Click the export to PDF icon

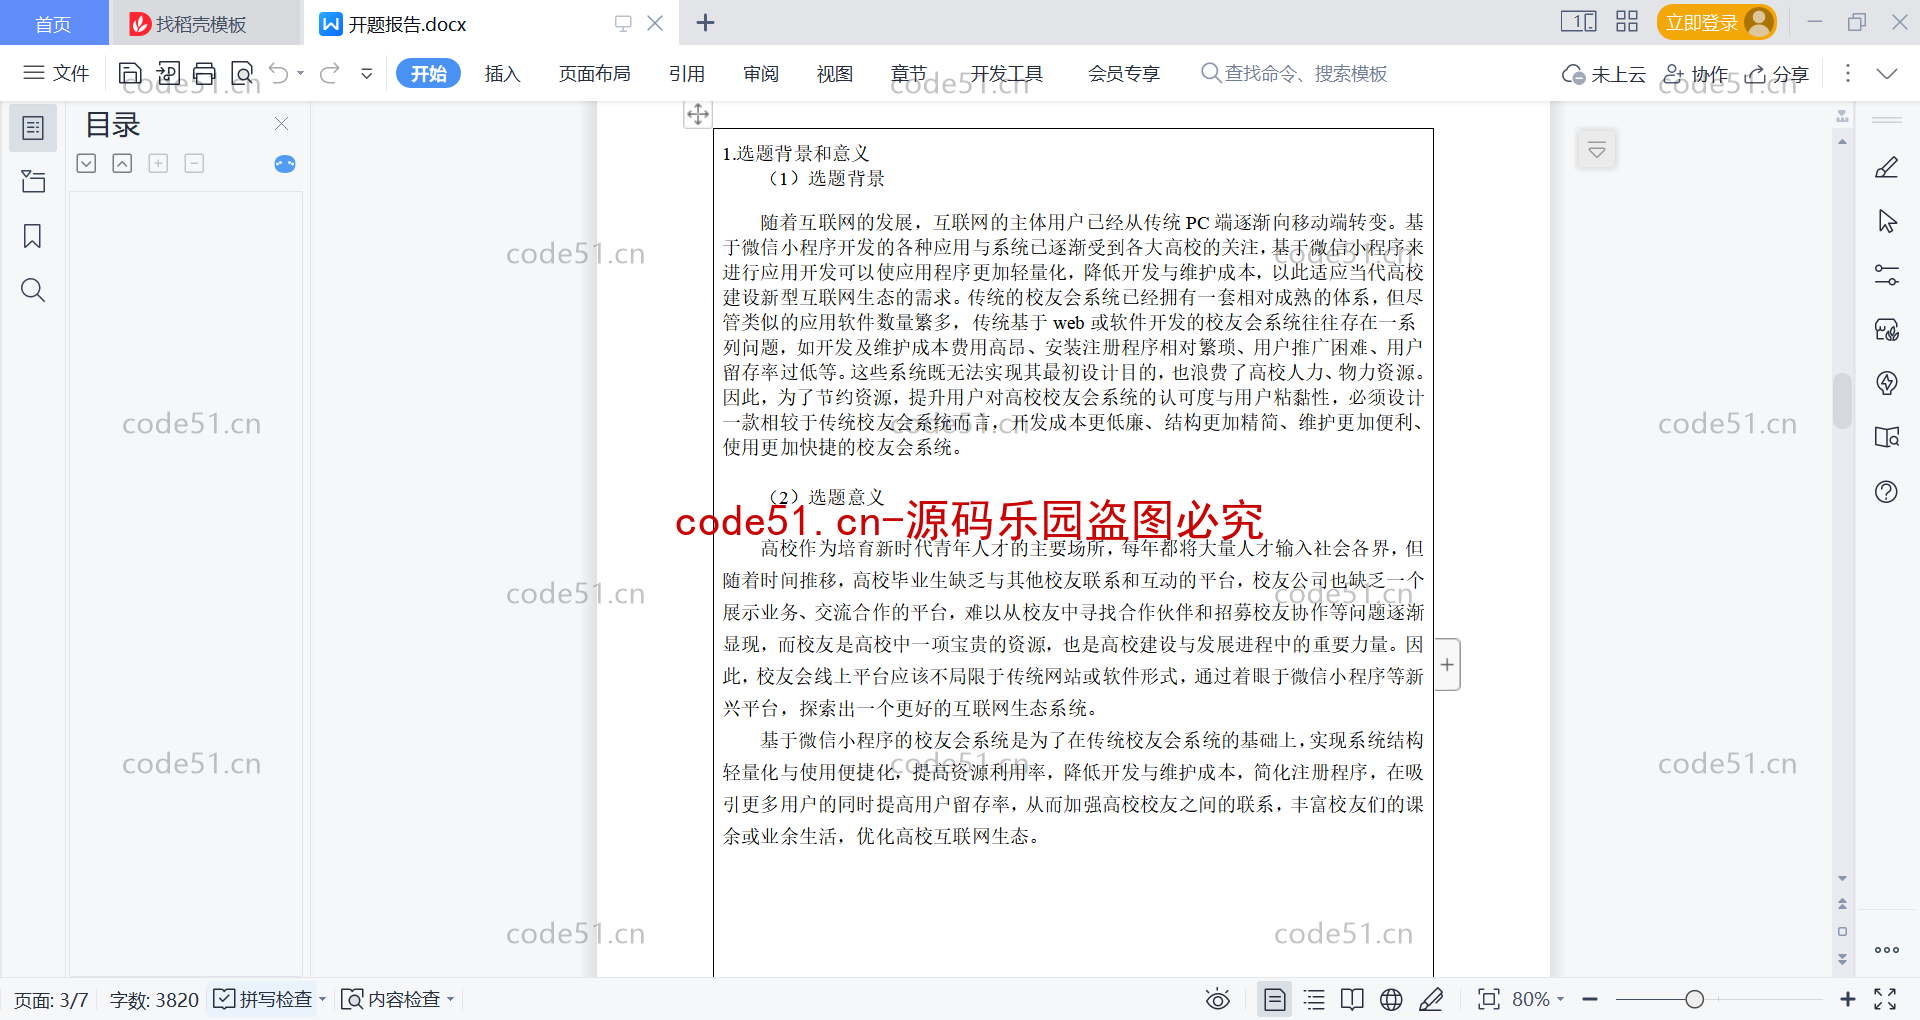click(168, 73)
